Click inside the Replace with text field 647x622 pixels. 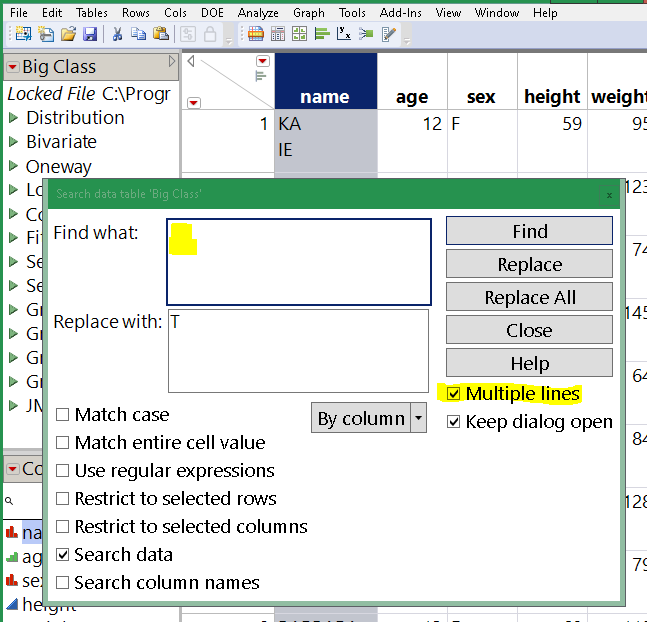(x=298, y=350)
